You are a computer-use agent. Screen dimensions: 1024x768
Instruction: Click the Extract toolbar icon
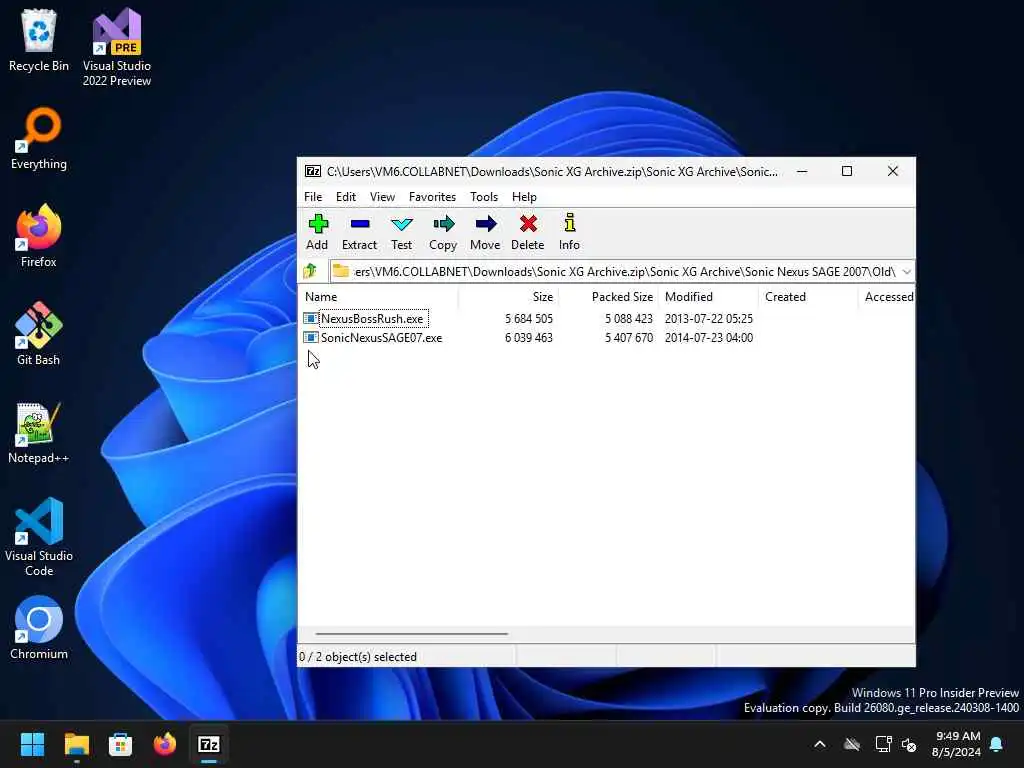360,224
